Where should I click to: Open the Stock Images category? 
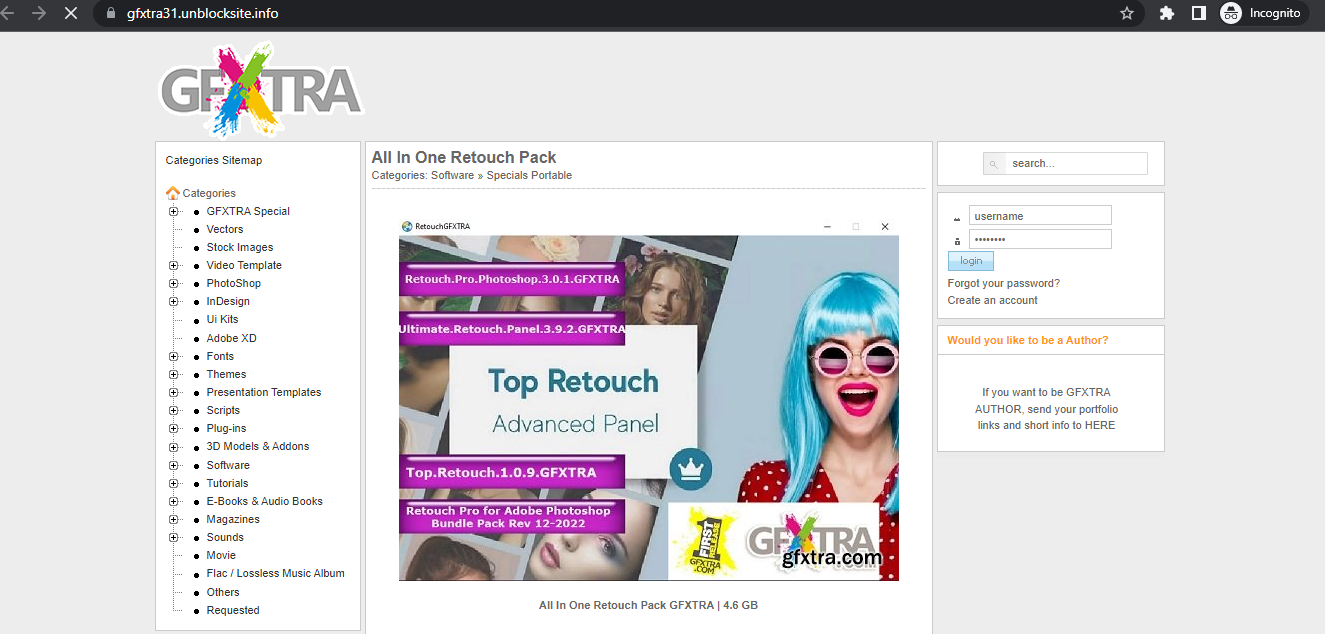click(x=240, y=248)
